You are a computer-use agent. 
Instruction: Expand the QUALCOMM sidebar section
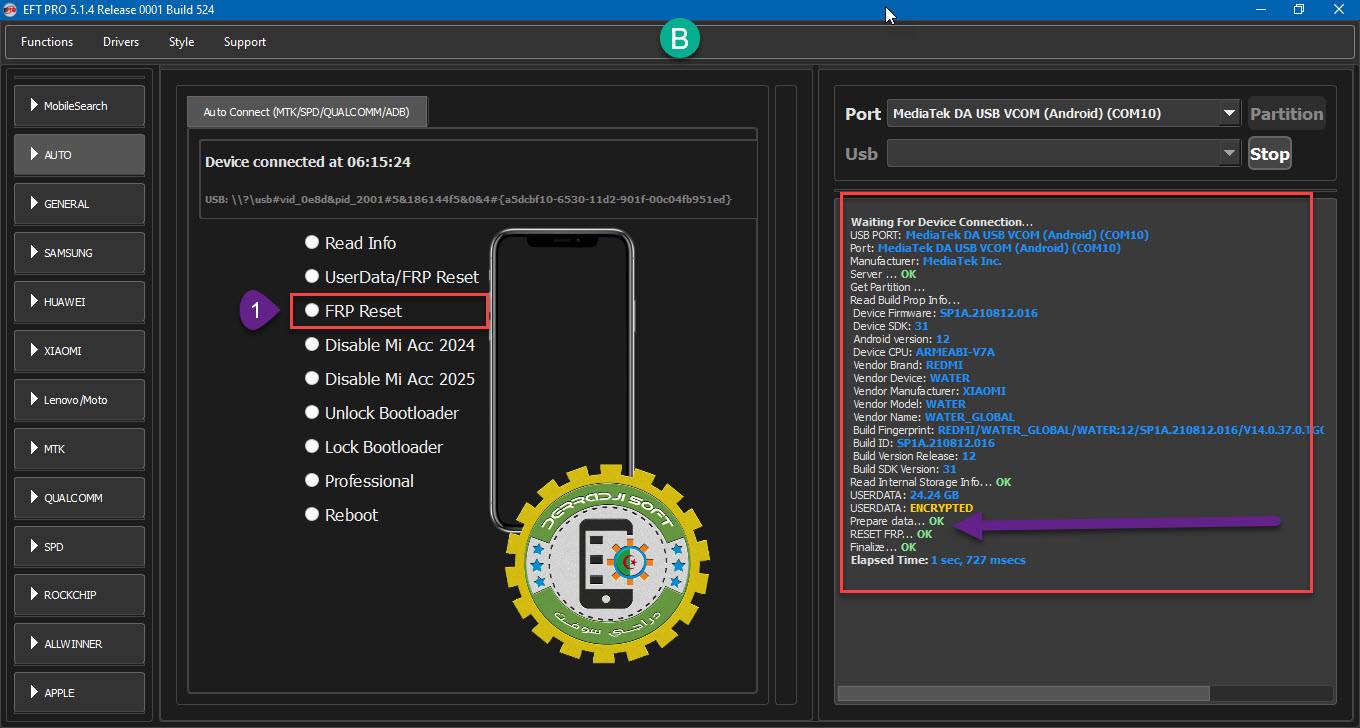click(79, 497)
